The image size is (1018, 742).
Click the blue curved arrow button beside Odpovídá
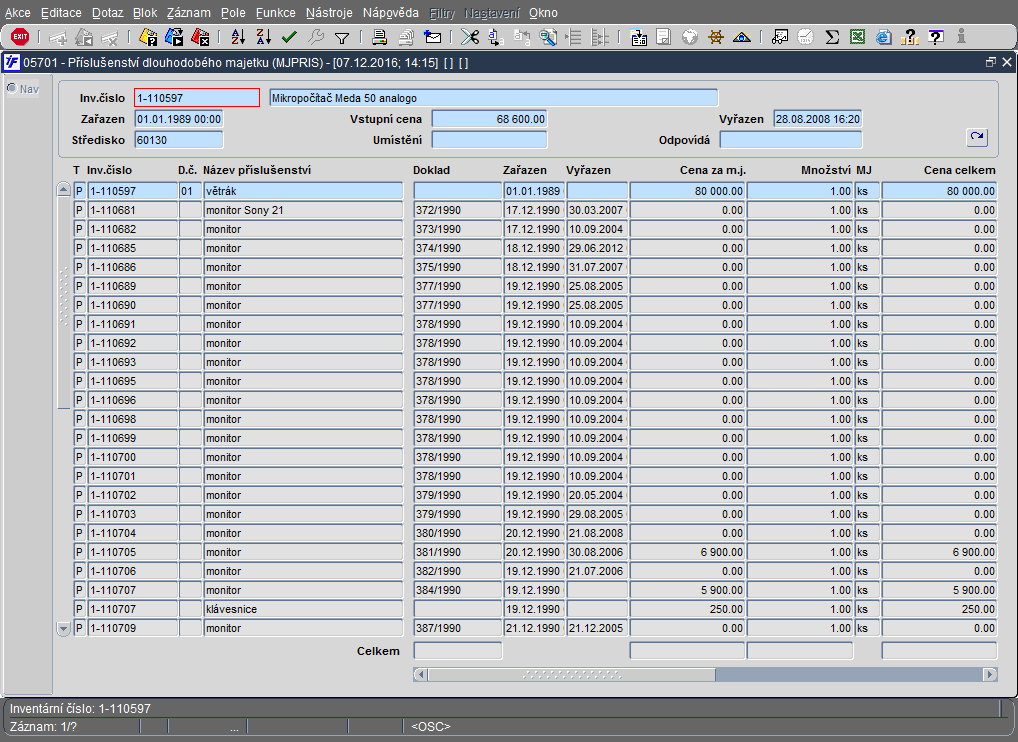click(x=976, y=137)
